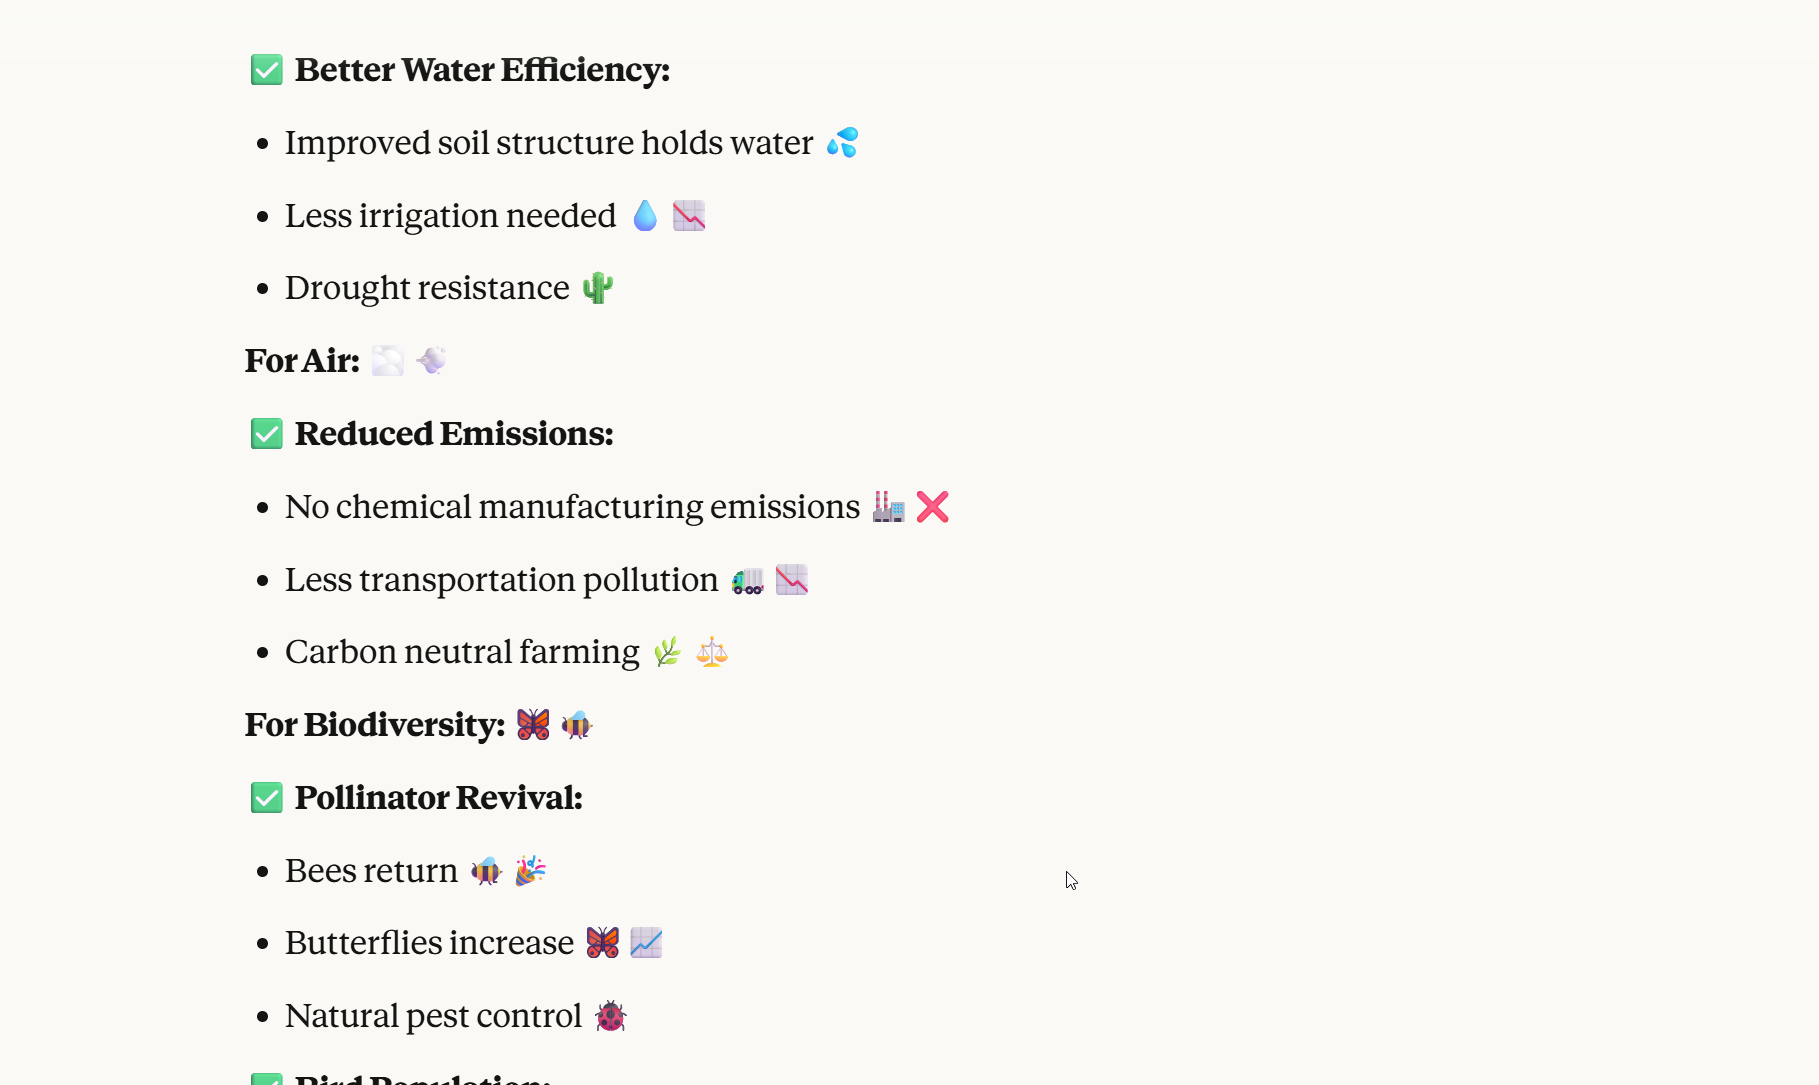Click the factory emoji after 'manufacturing emissions'
Screen dimensions: 1819x1085
tap(888, 507)
